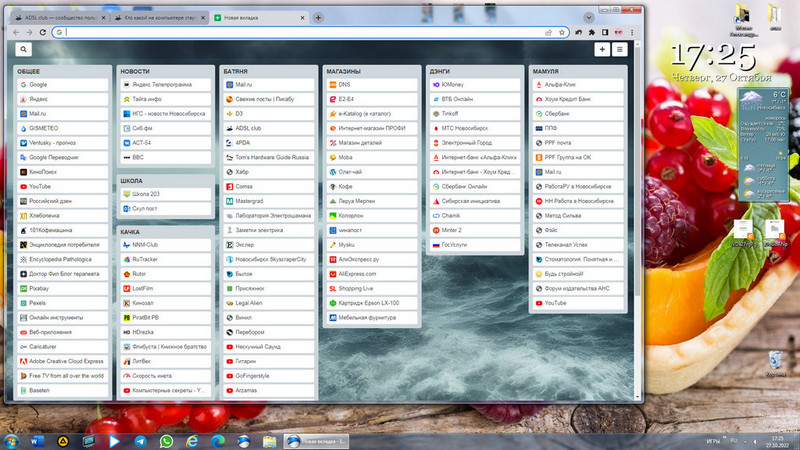
Task: Toggle the browser side panel
Action: tap(605, 32)
